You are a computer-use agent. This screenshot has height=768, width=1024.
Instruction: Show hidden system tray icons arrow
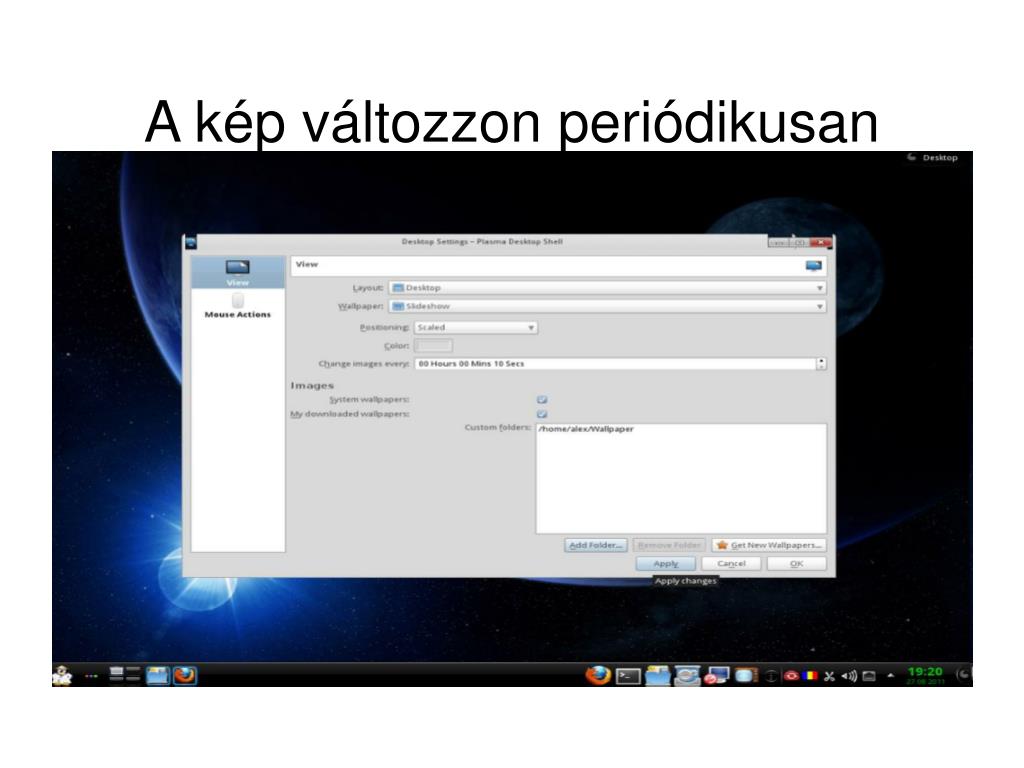point(890,676)
